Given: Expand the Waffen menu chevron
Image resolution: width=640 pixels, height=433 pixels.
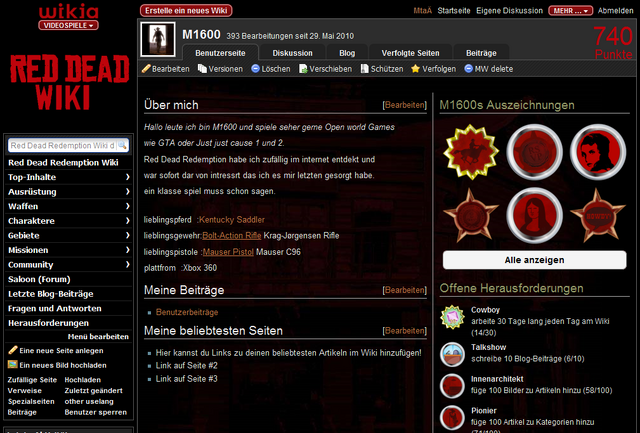Looking at the screenshot, I should [127, 206].
